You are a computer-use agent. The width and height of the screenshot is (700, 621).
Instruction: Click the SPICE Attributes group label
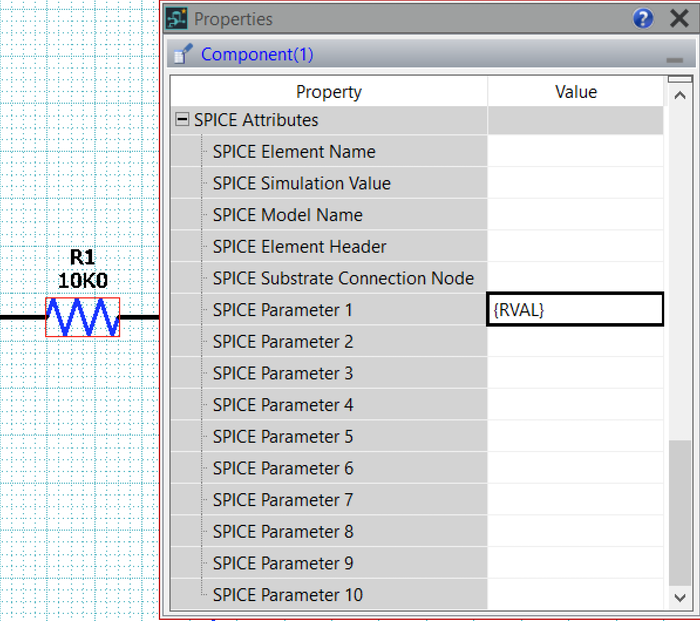[256, 120]
